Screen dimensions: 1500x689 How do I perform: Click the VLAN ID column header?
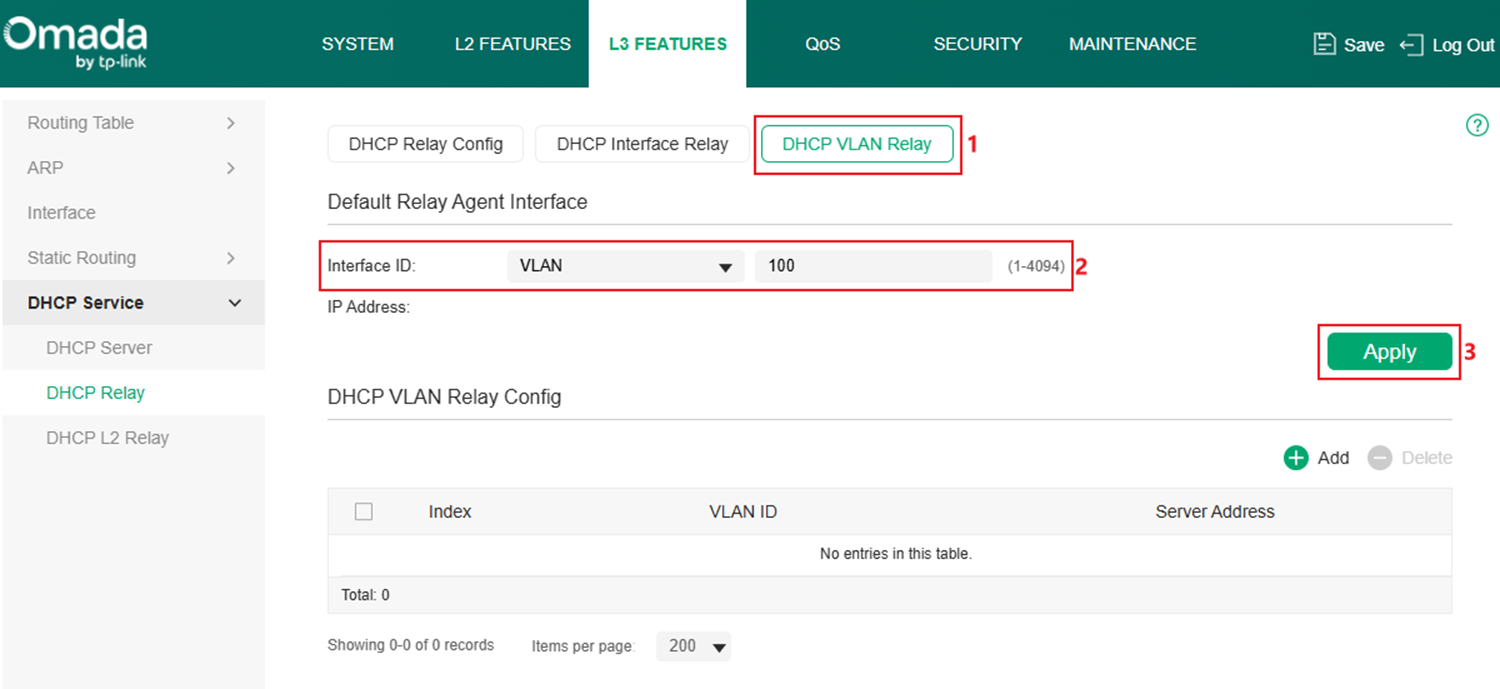[x=743, y=511]
